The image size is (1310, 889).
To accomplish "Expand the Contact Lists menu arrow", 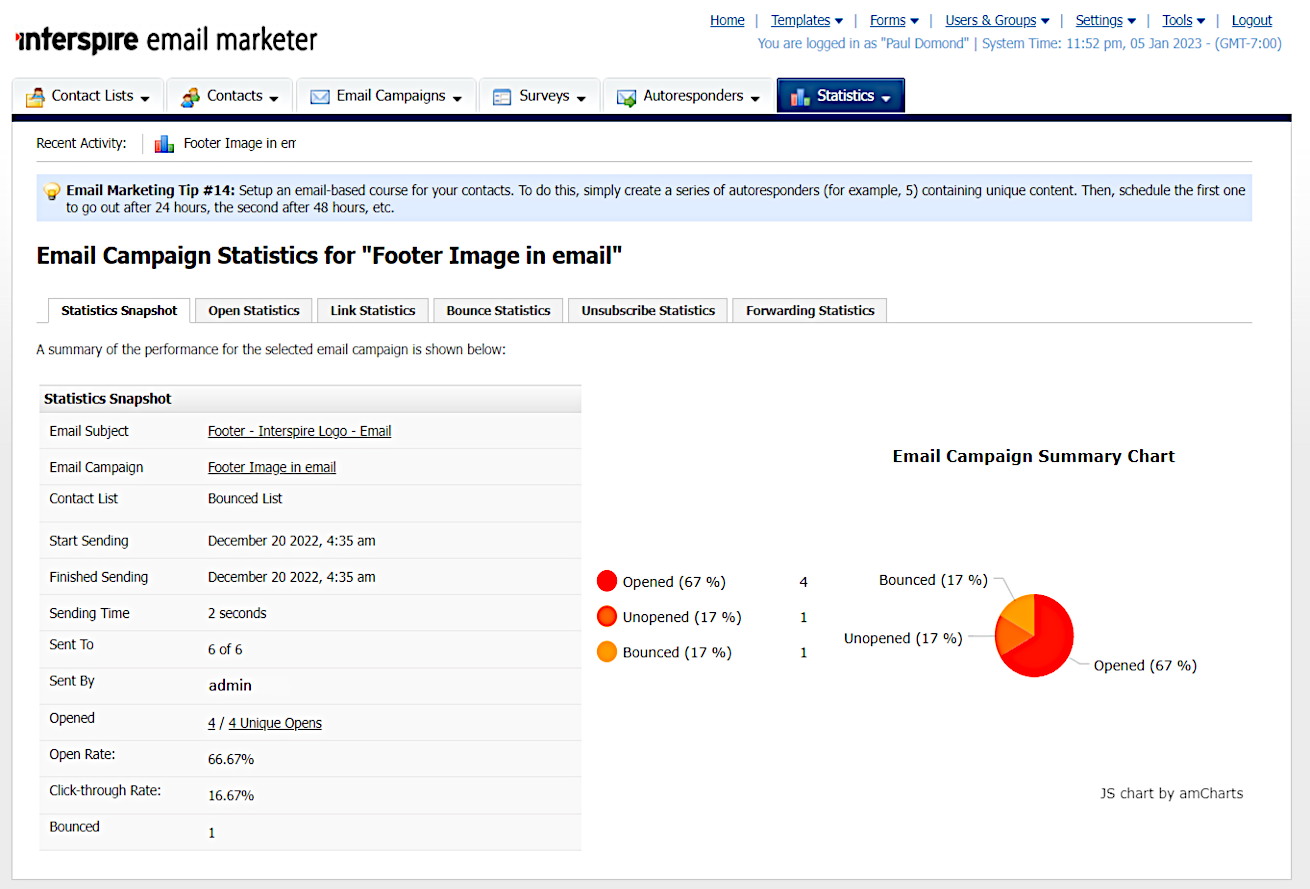I will tap(145, 98).
